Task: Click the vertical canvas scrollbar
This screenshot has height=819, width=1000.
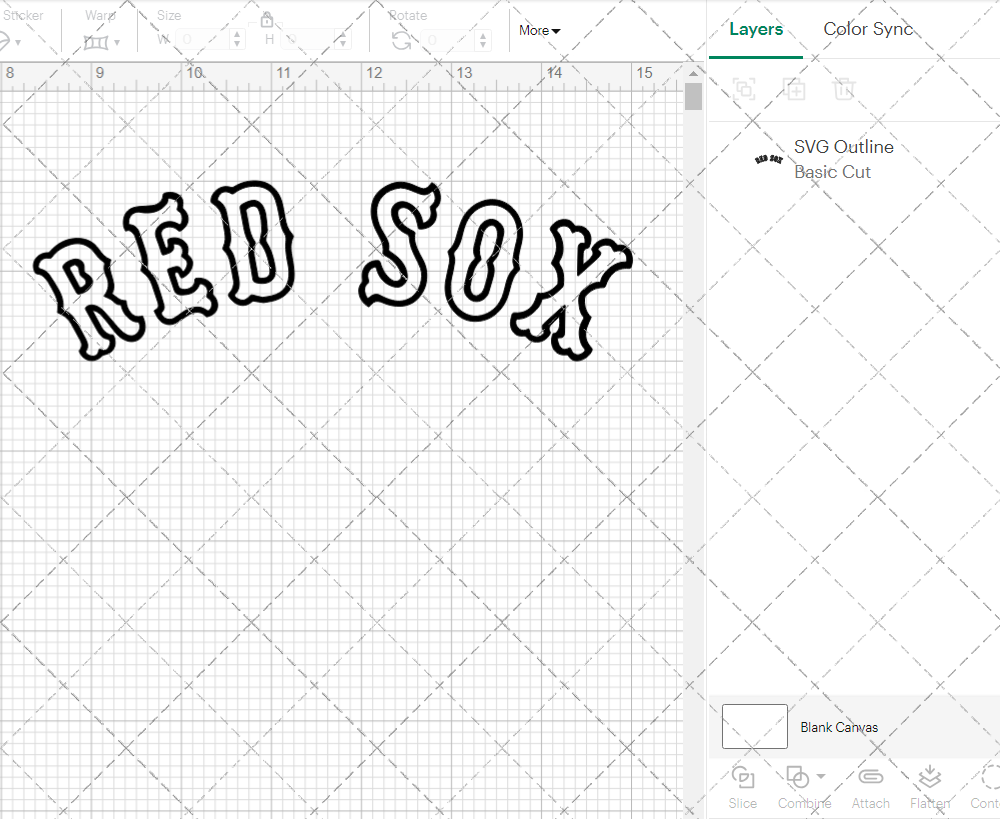Action: 692,95
